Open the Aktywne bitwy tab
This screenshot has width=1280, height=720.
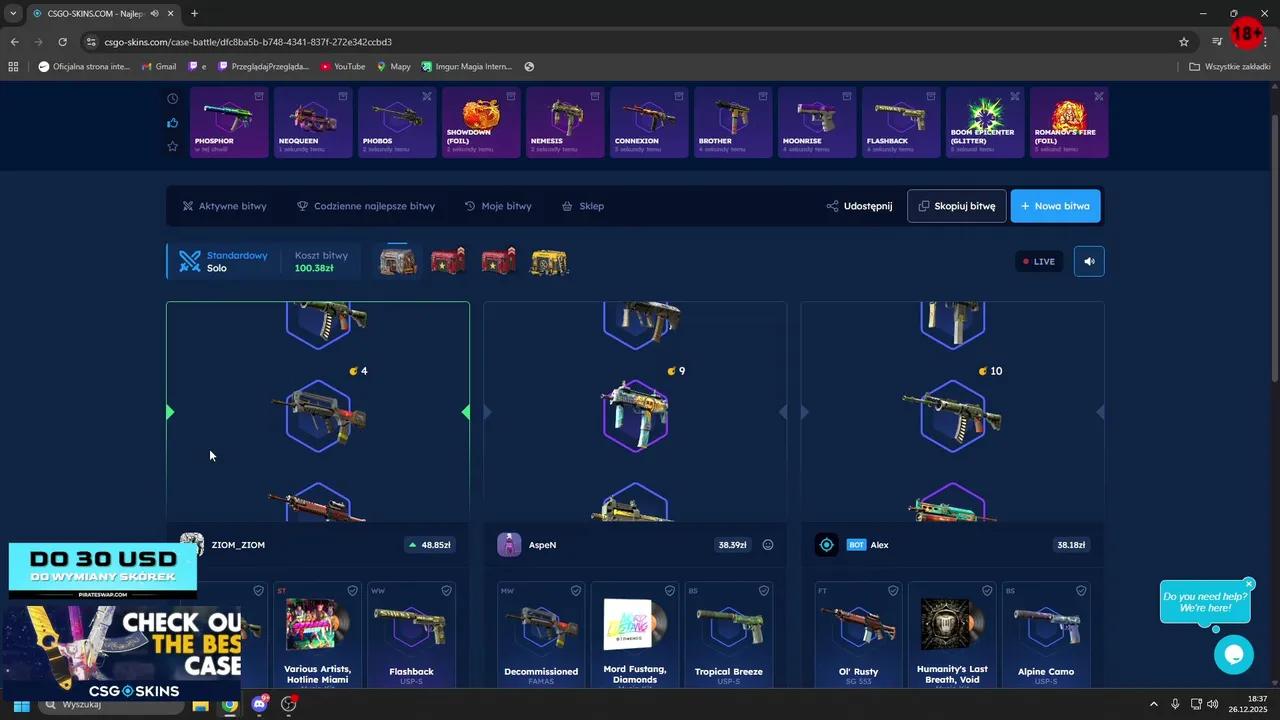[x=224, y=206]
